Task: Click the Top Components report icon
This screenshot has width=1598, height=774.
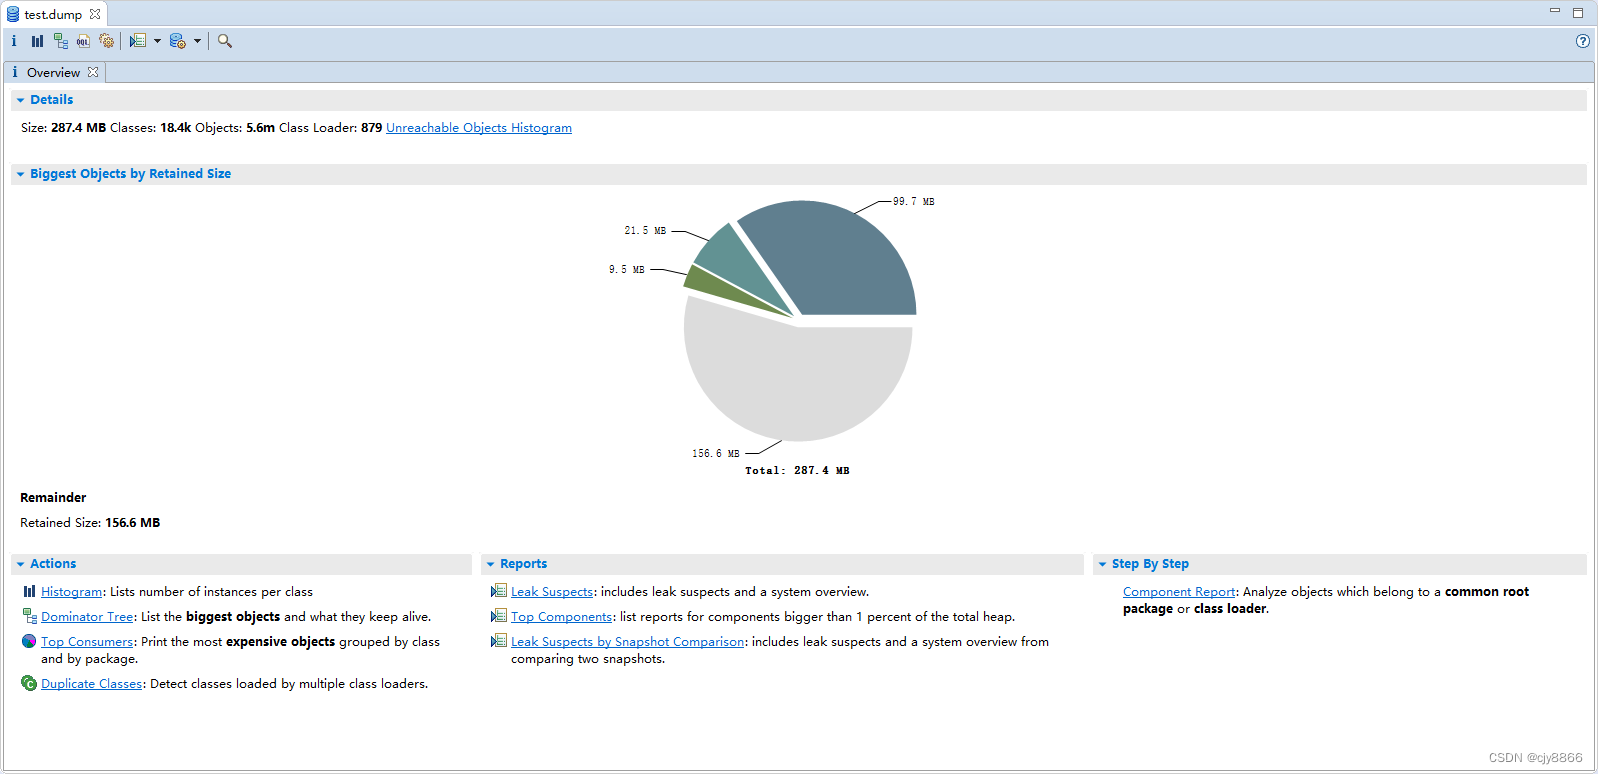Action: click(499, 616)
